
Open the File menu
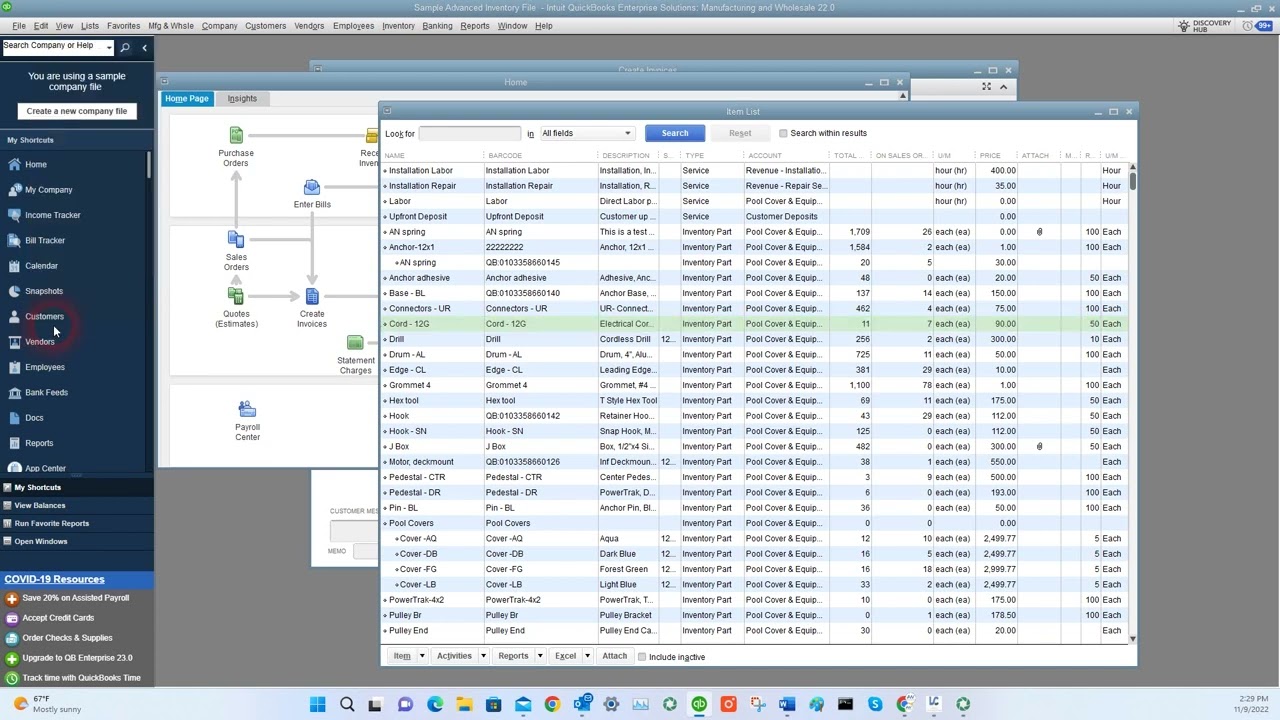click(x=19, y=26)
